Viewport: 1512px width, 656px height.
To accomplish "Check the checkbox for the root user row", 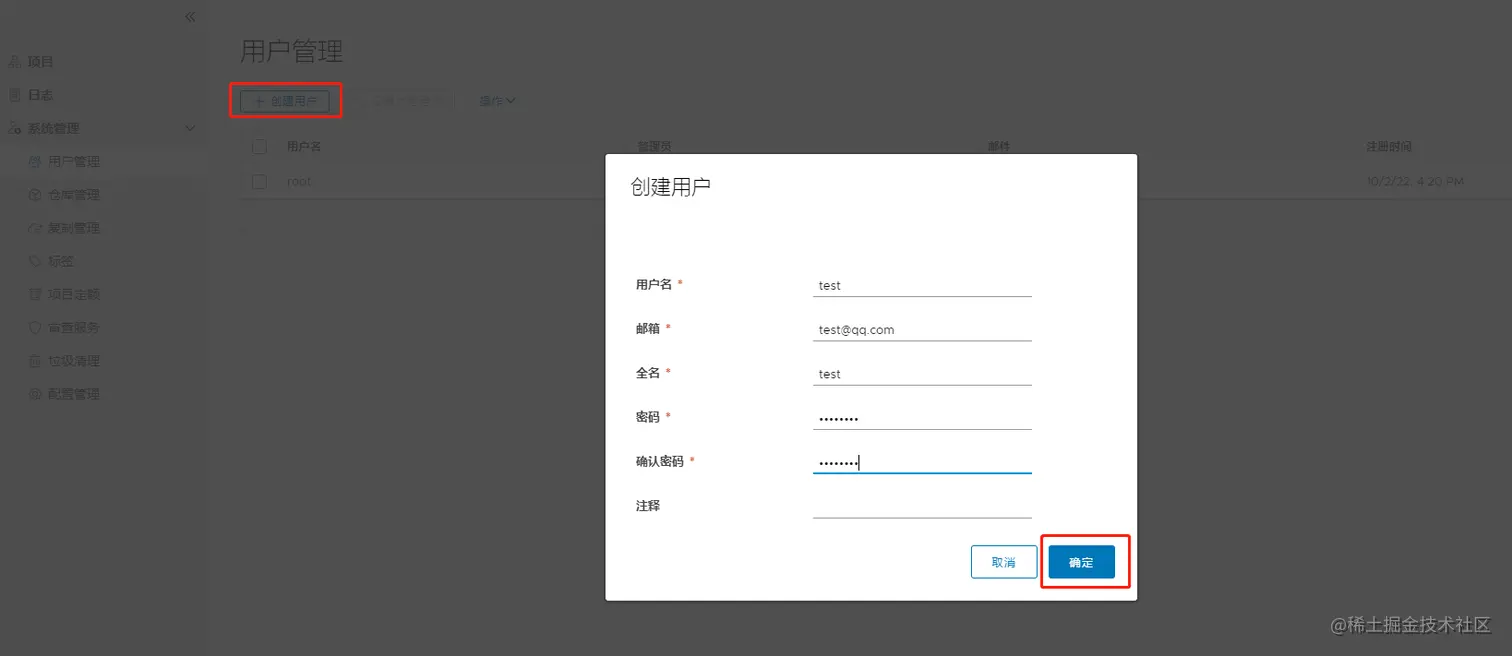I will [x=260, y=182].
